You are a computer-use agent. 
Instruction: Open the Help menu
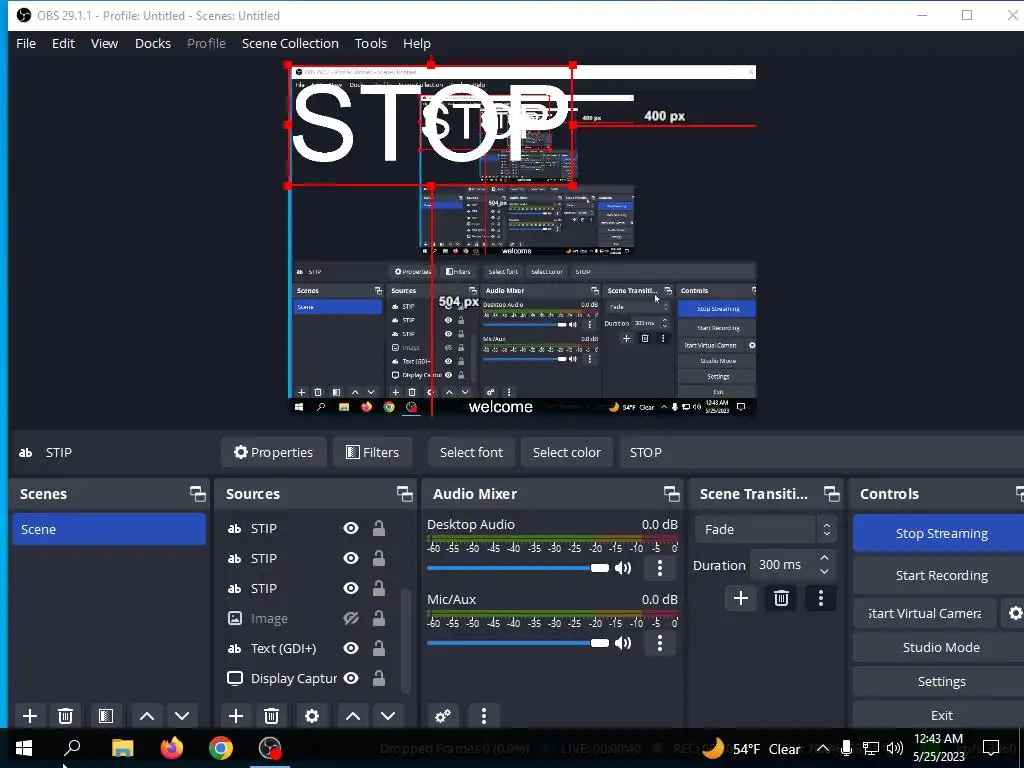417,43
